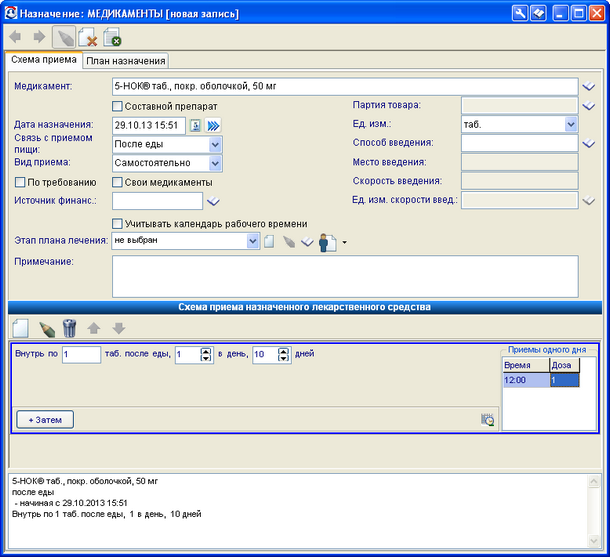The height and width of the screenshot is (557, 610).
Task: Expand small arrow beside person-document icon
Action: tap(344, 242)
